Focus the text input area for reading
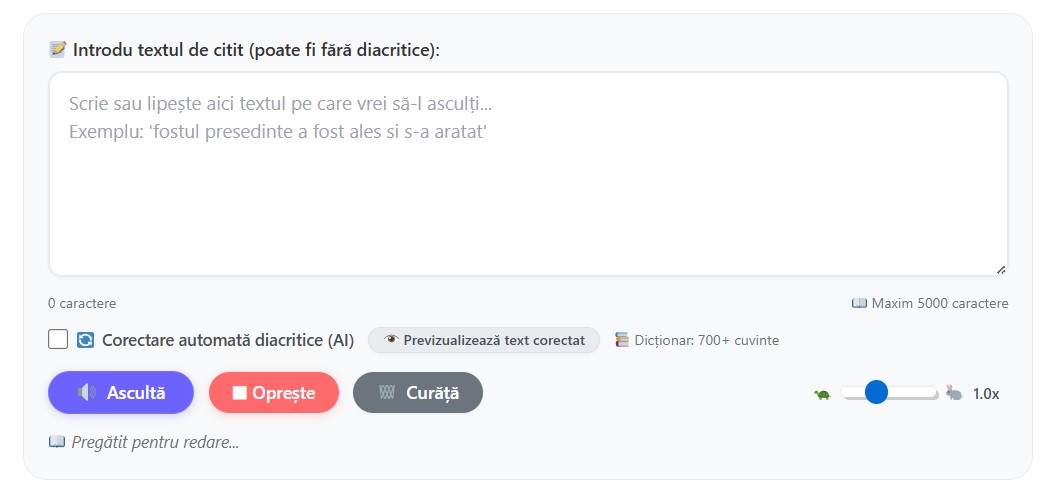1042x494 pixels. tap(528, 174)
